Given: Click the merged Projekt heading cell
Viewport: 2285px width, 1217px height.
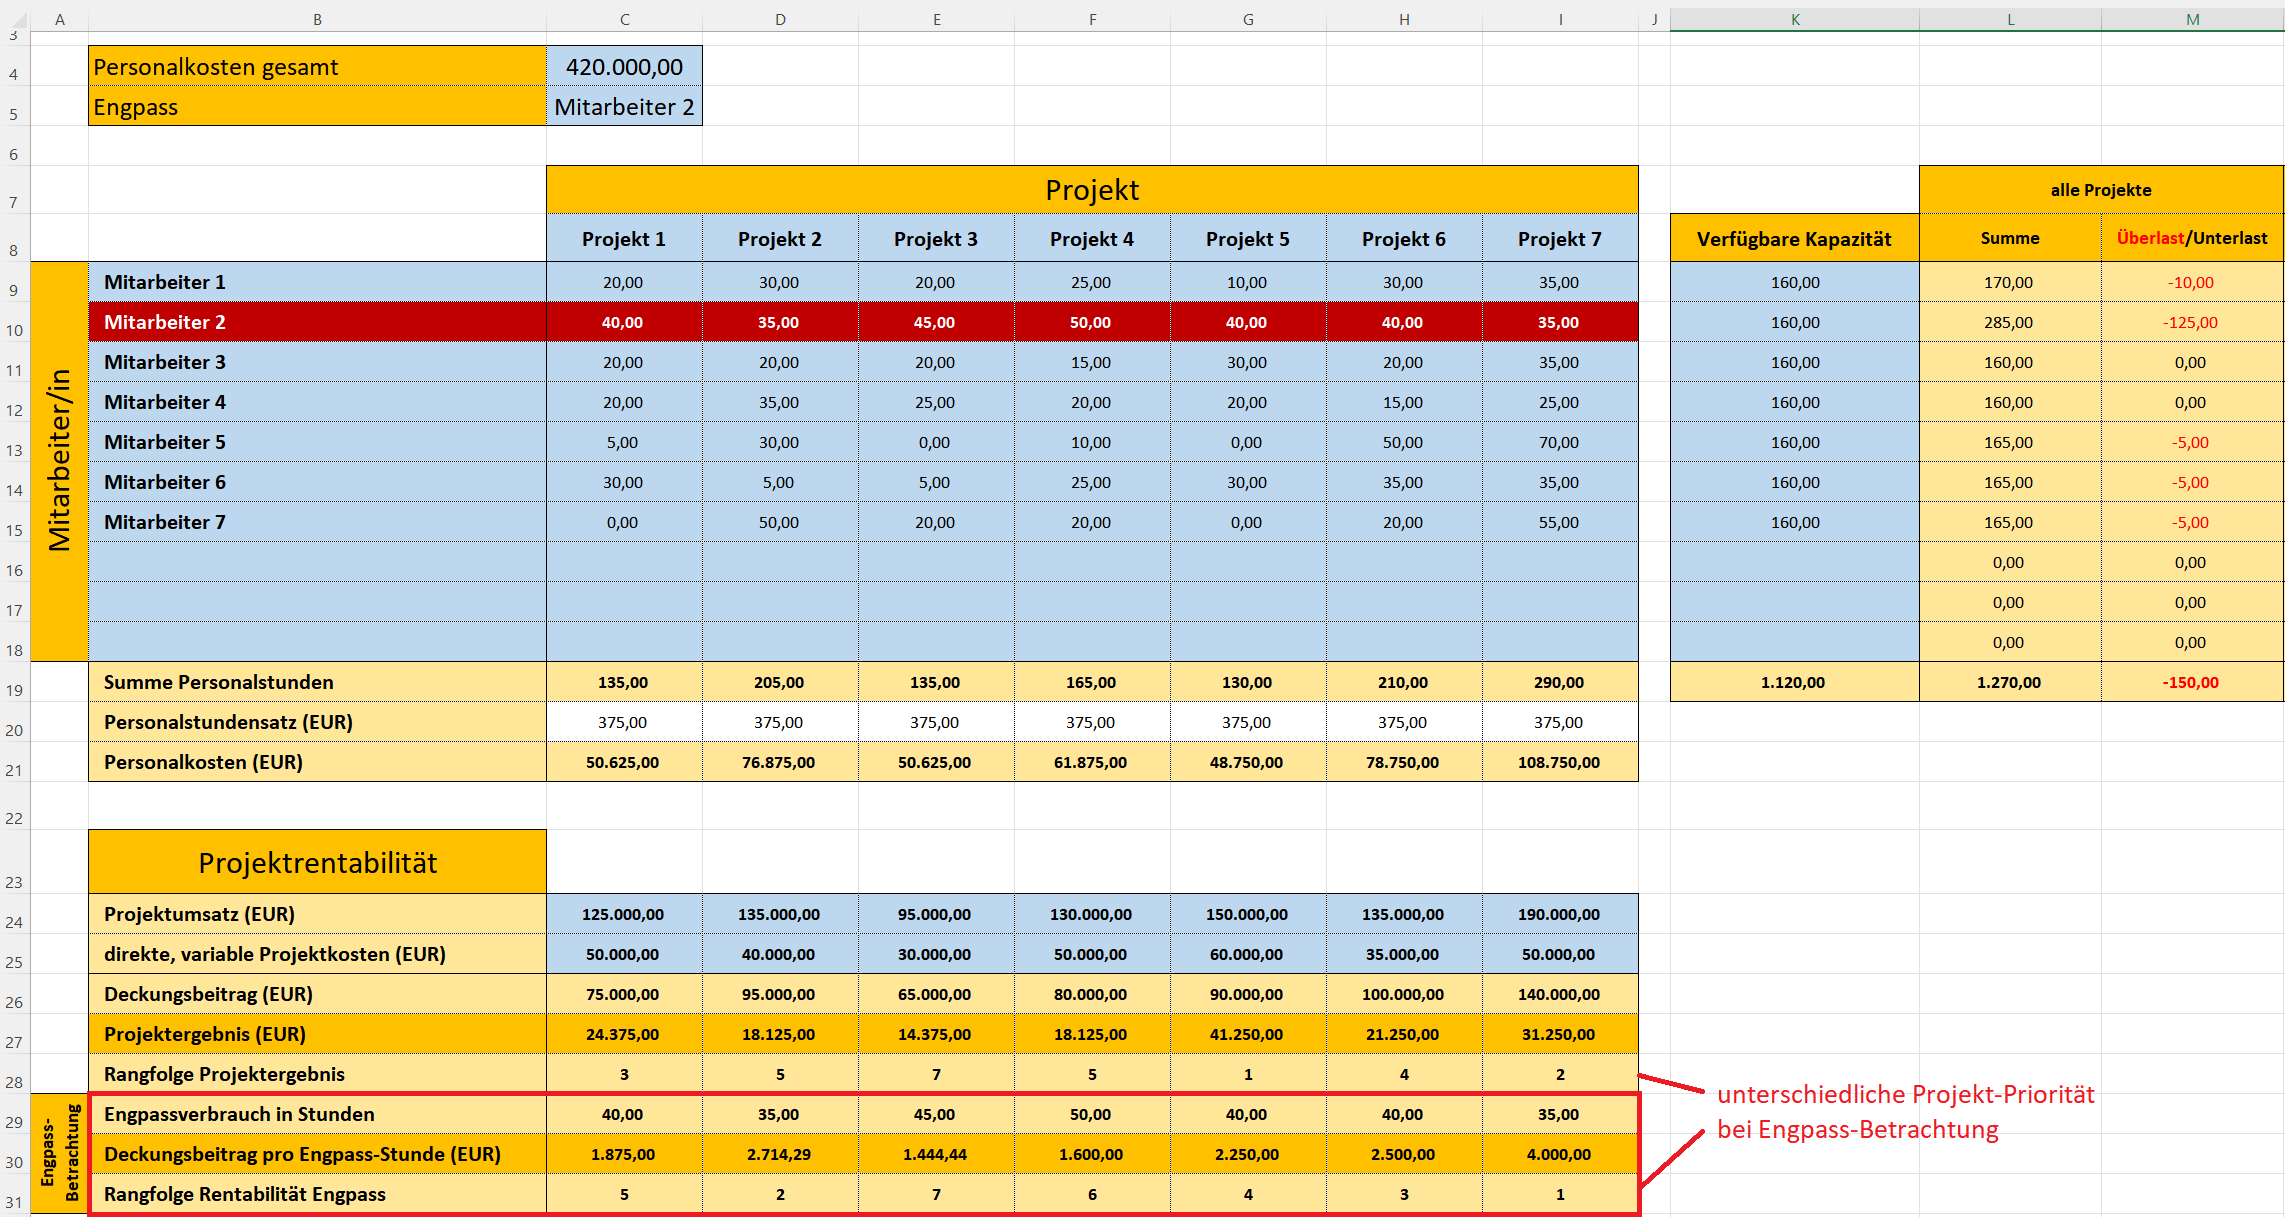Looking at the screenshot, I should 1092,190.
